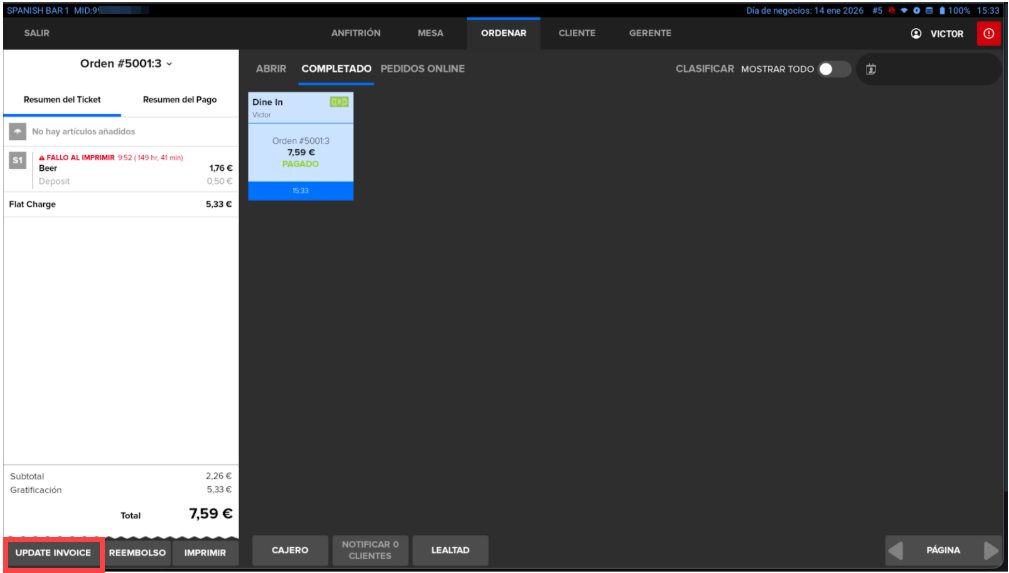Click the Victor user profile icon
This screenshot has height=573, width=1009.
916,34
